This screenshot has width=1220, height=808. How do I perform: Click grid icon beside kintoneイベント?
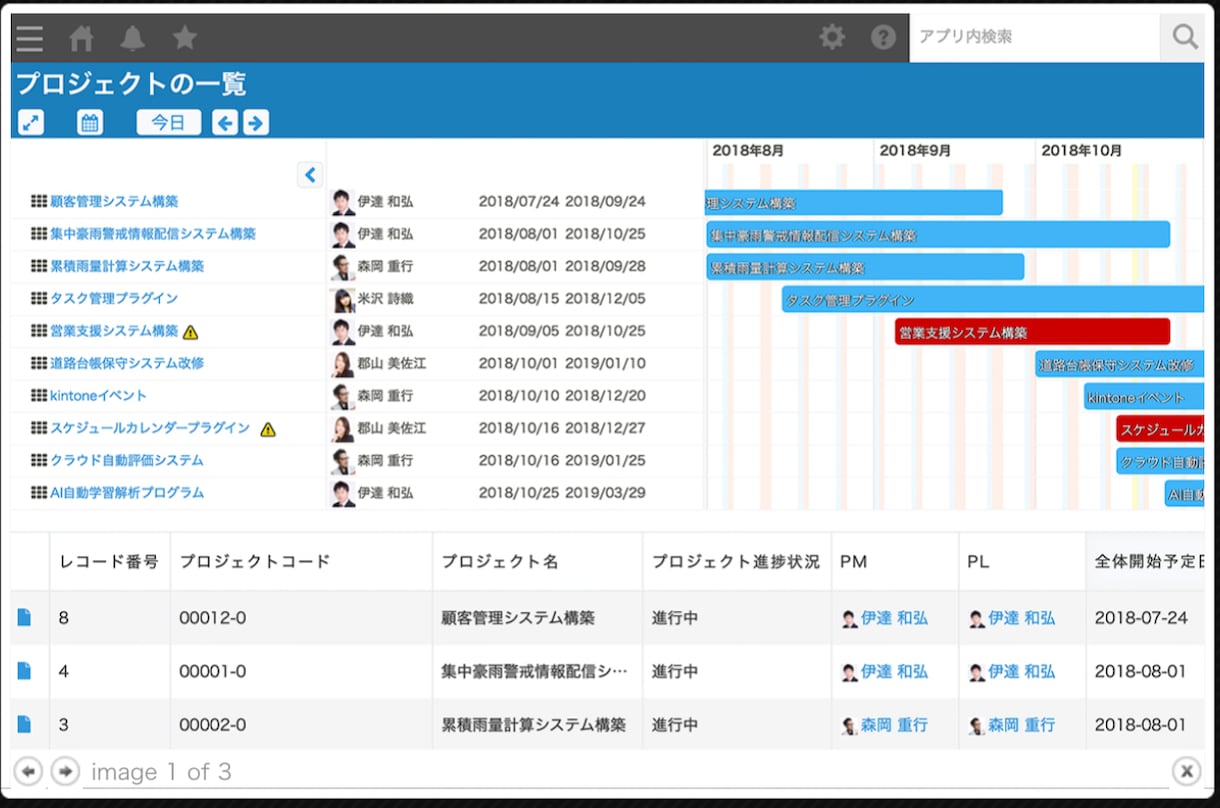click(39, 395)
